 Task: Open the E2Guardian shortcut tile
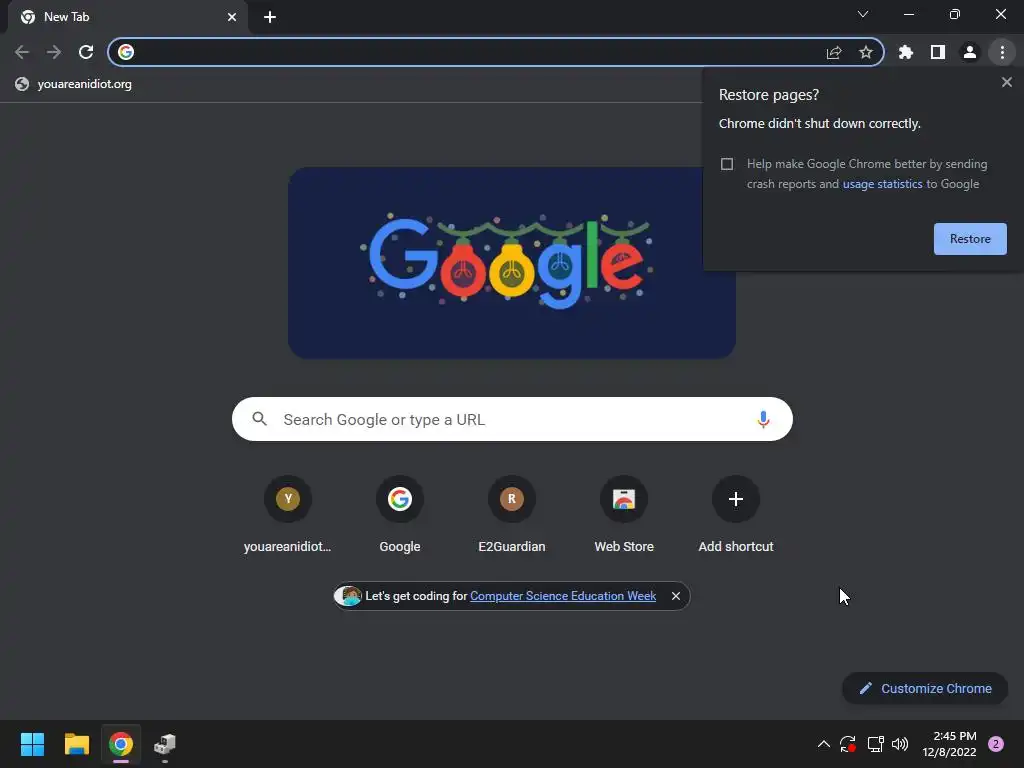[512, 516]
